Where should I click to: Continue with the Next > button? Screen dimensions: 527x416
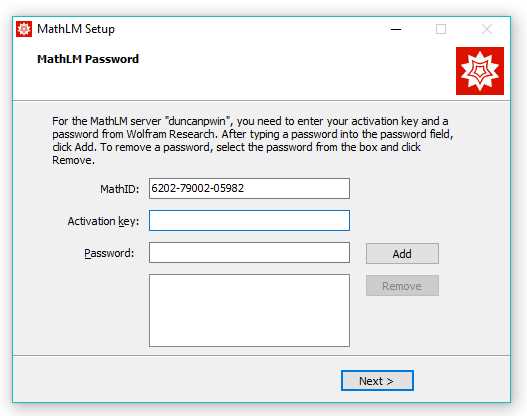tap(377, 381)
